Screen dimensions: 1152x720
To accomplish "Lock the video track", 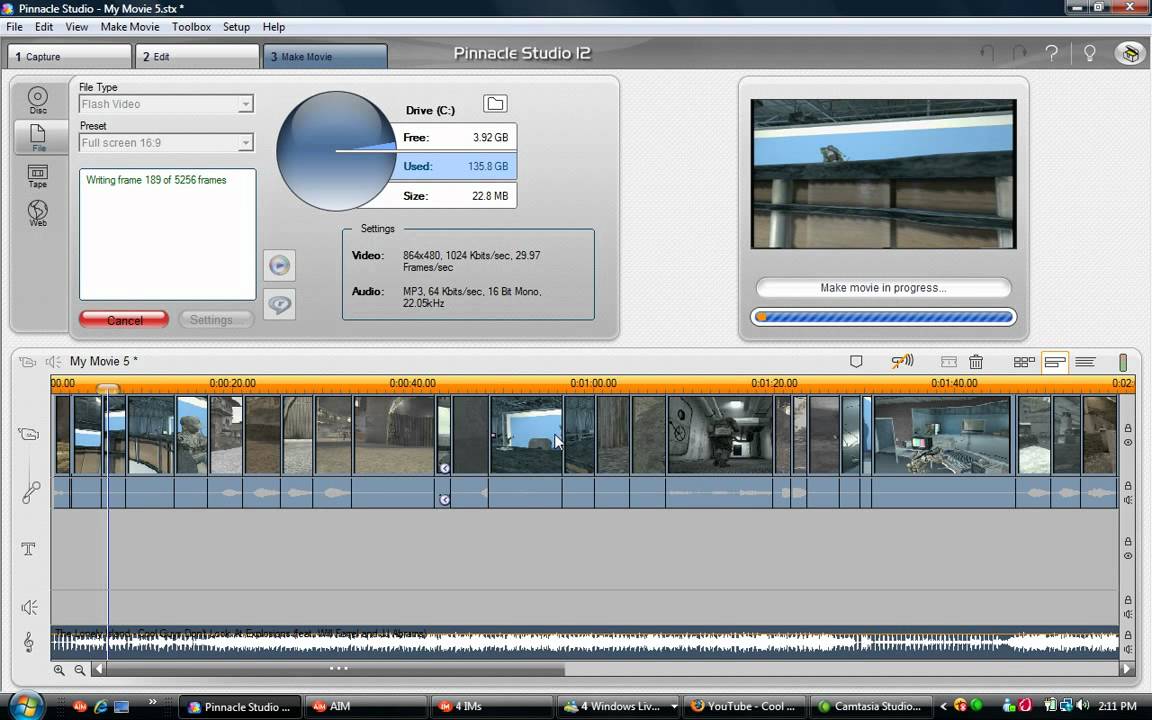I will point(1128,428).
